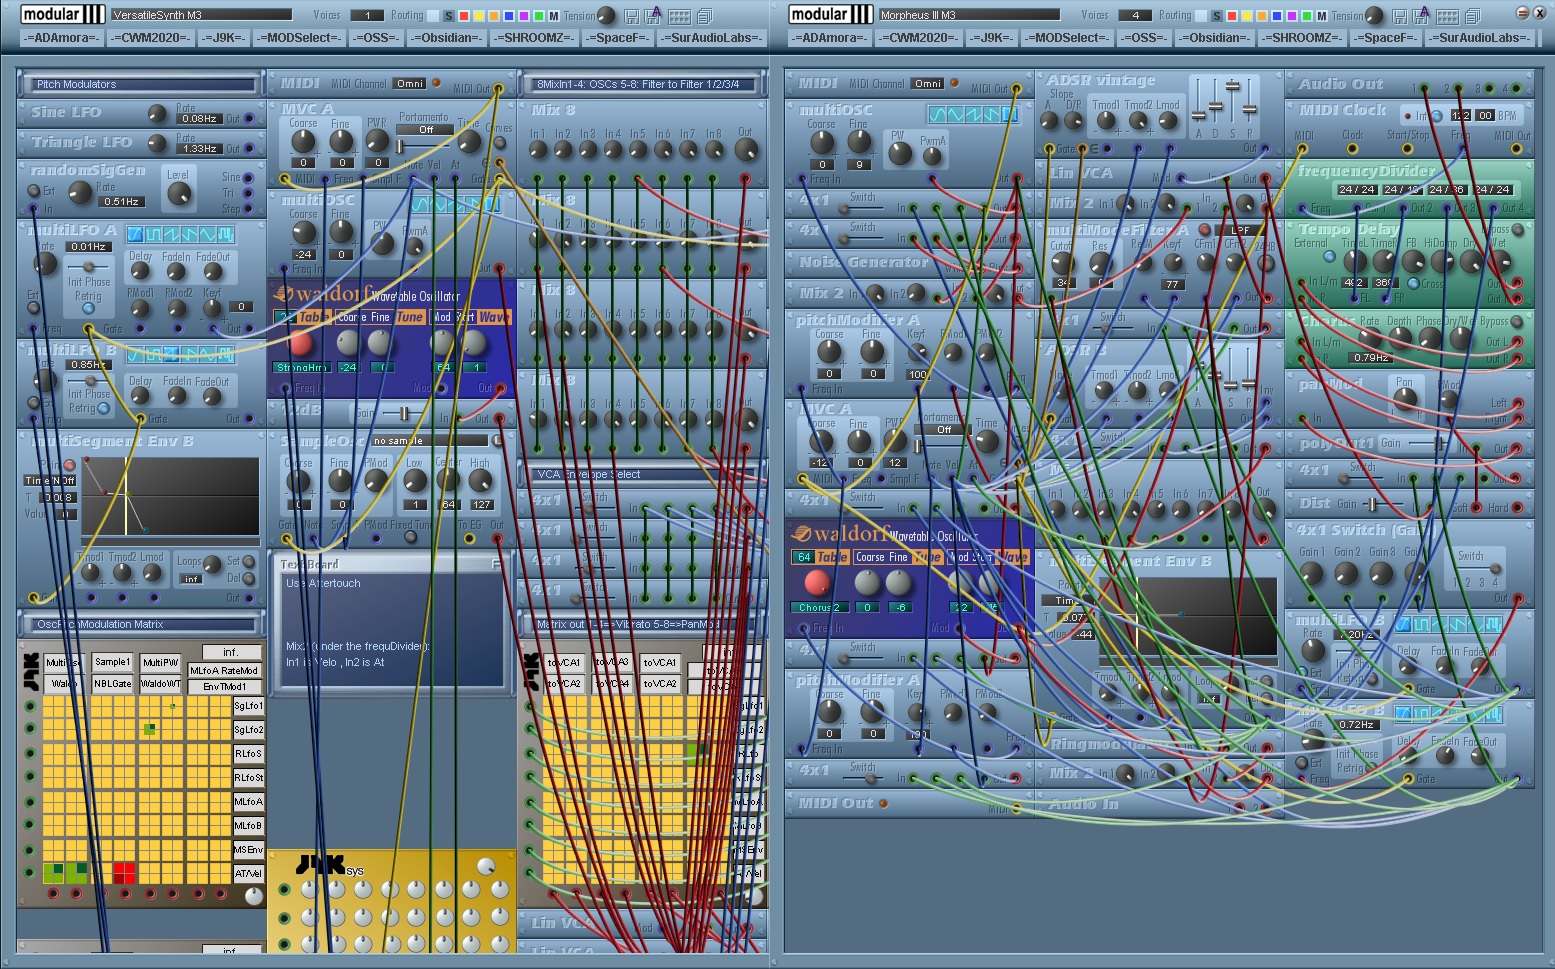Open MIDI Channel Omni dropdown in Morpheus

pos(928,84)
